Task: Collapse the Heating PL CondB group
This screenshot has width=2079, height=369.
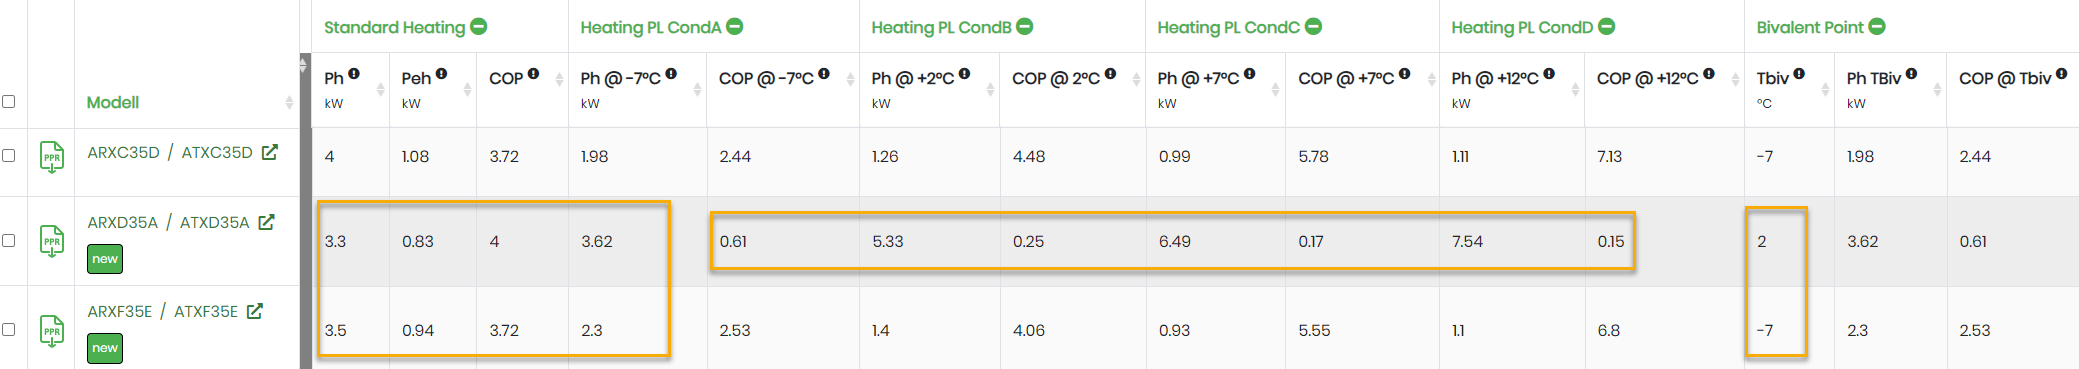Action: click(x=1024, y=27)
